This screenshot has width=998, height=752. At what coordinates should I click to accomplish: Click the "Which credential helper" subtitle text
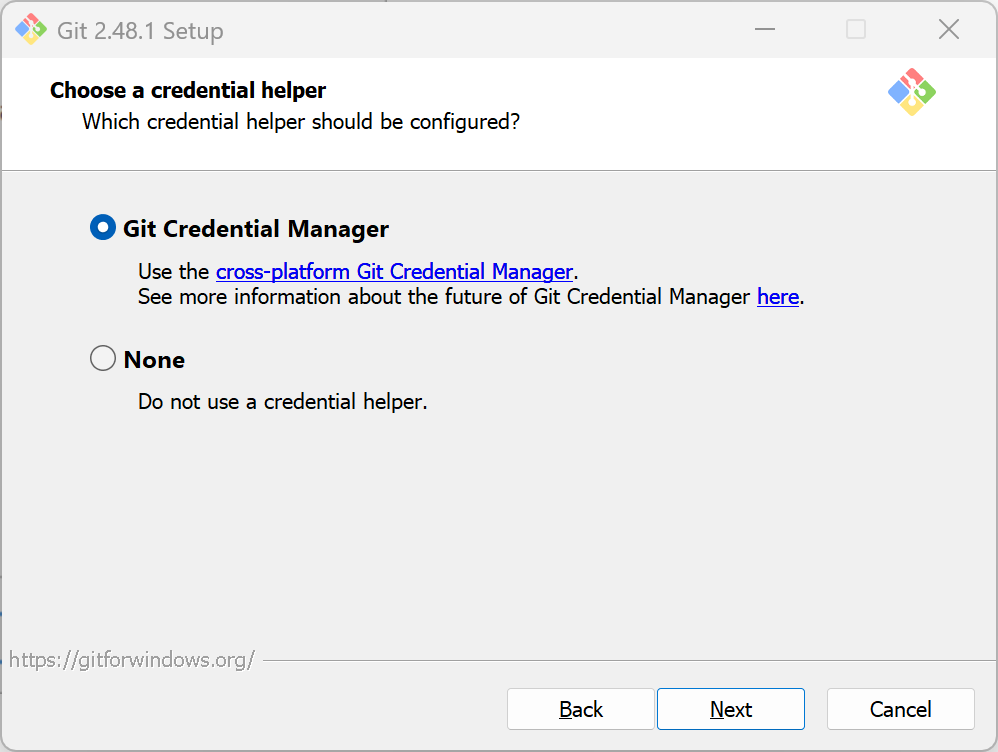[x=300, y=122]
